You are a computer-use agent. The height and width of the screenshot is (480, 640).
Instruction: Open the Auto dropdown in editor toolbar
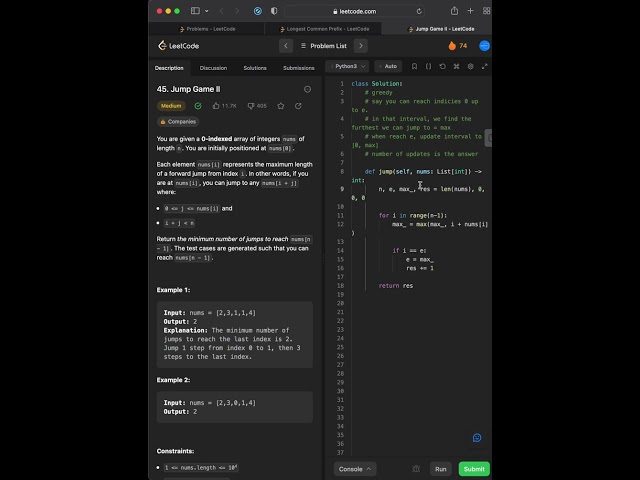pos(388,66)
